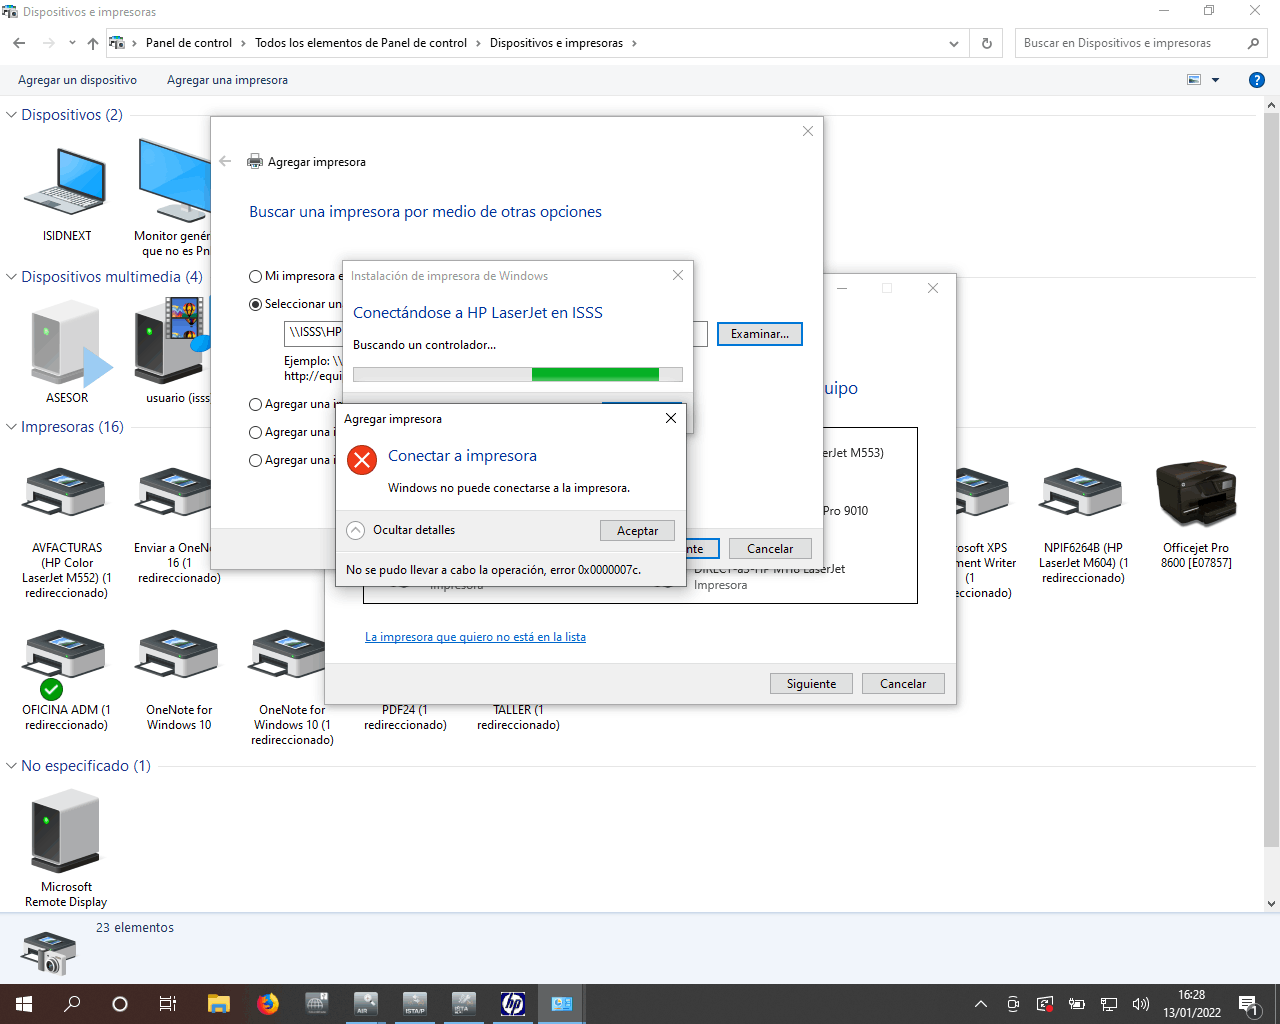Viewport: 1280px width, 1024px height.
Task: Click the Help question mark icon
Action: 1257,80
